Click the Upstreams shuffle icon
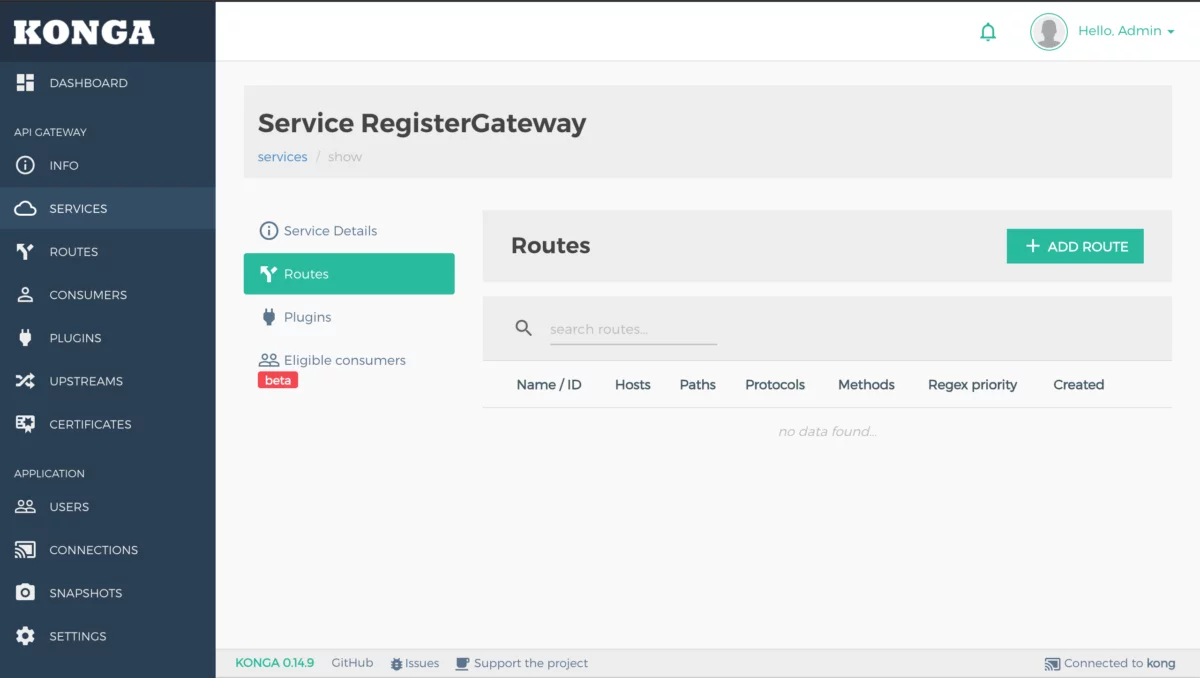The height and width of the screenshot is (678, 1200). point(26,381)
